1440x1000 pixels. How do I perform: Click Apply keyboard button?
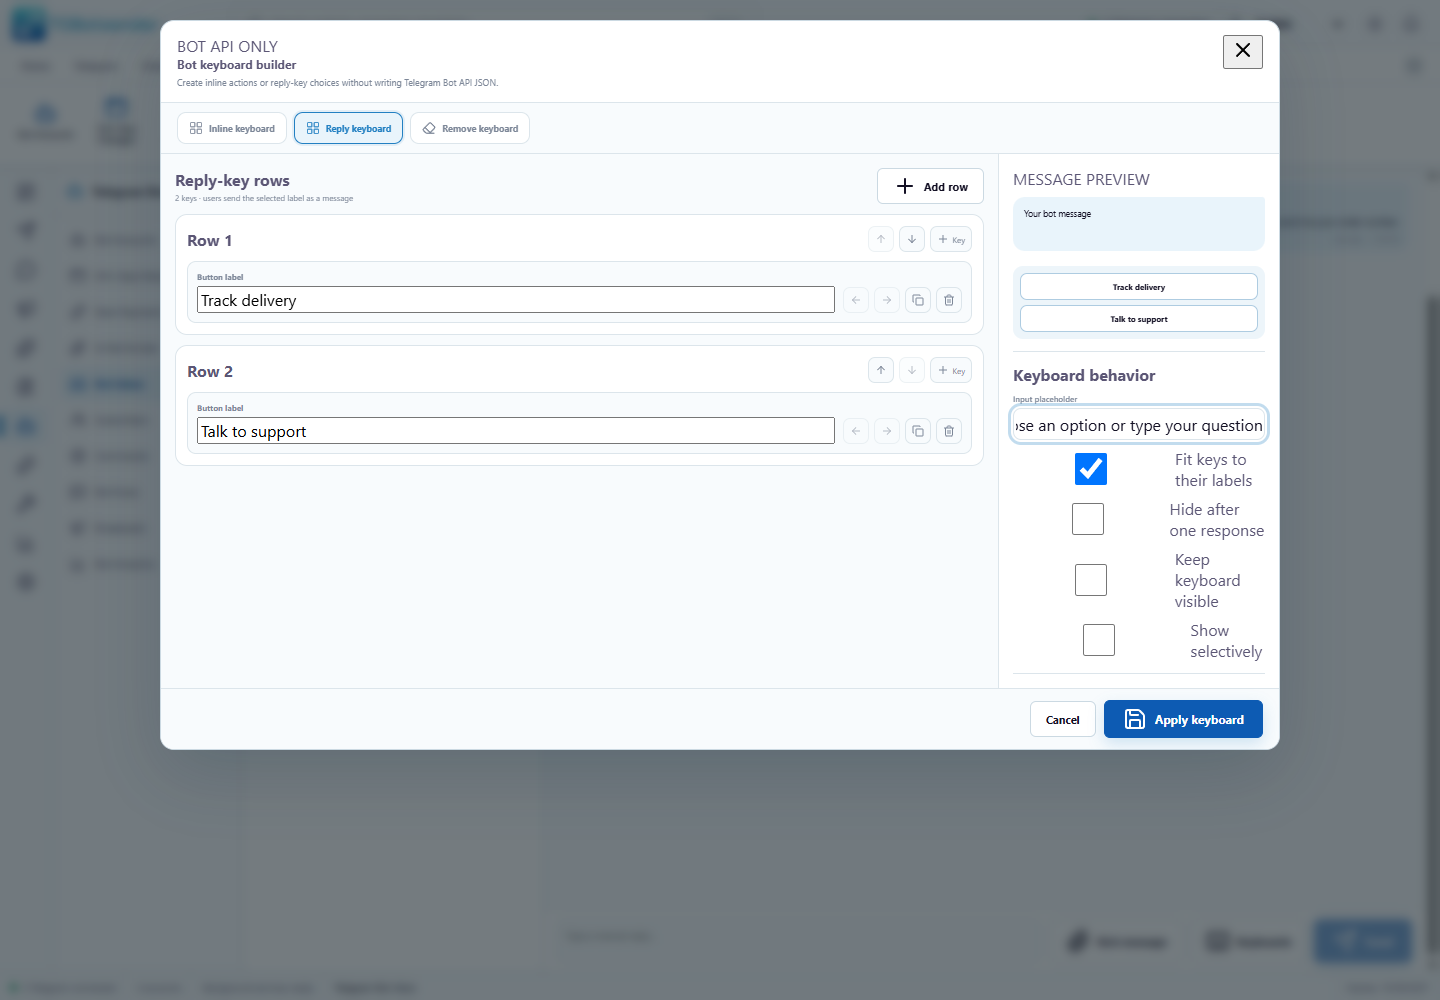(x=1183, y=719)
